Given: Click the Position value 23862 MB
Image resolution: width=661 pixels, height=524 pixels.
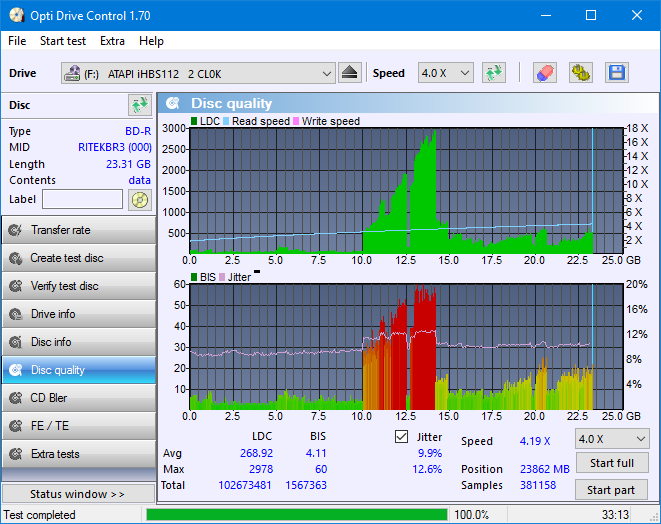Looking at the screenshot, I should click(x=545, y=469).
